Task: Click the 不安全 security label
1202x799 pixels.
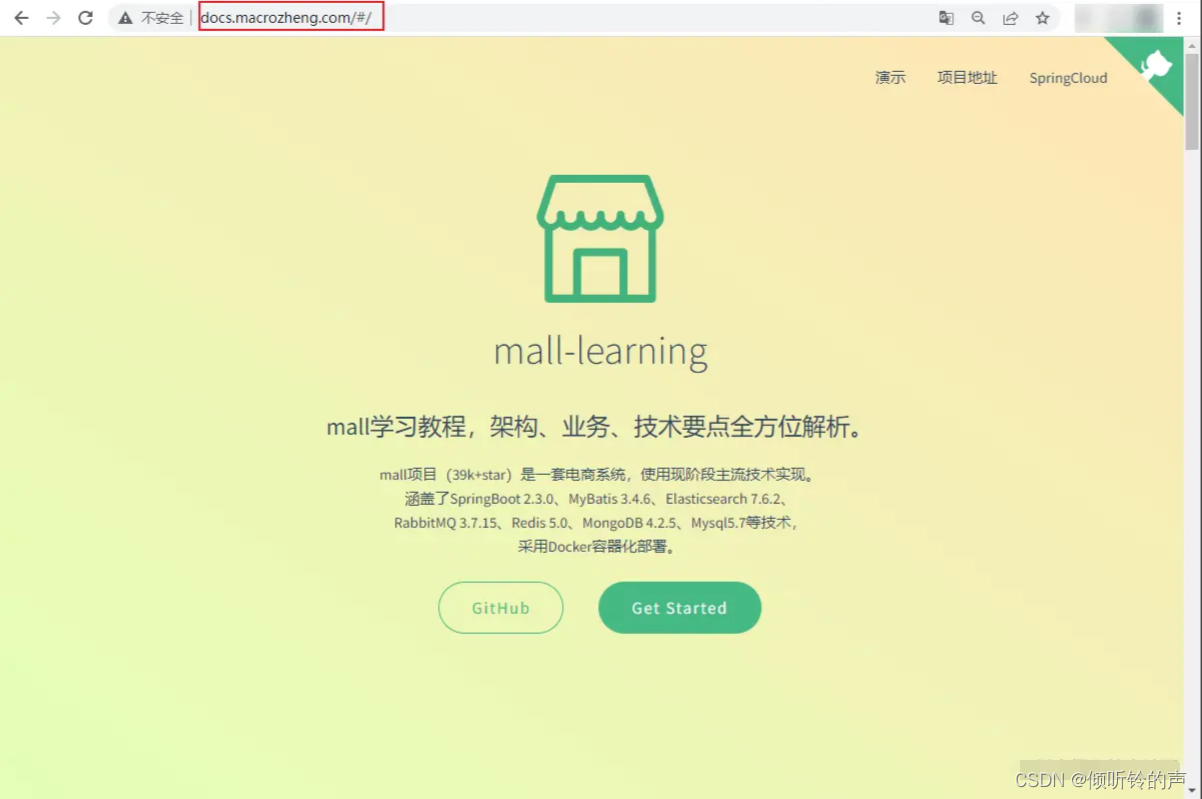Action: pyautogui.click(x=162, y=18)
